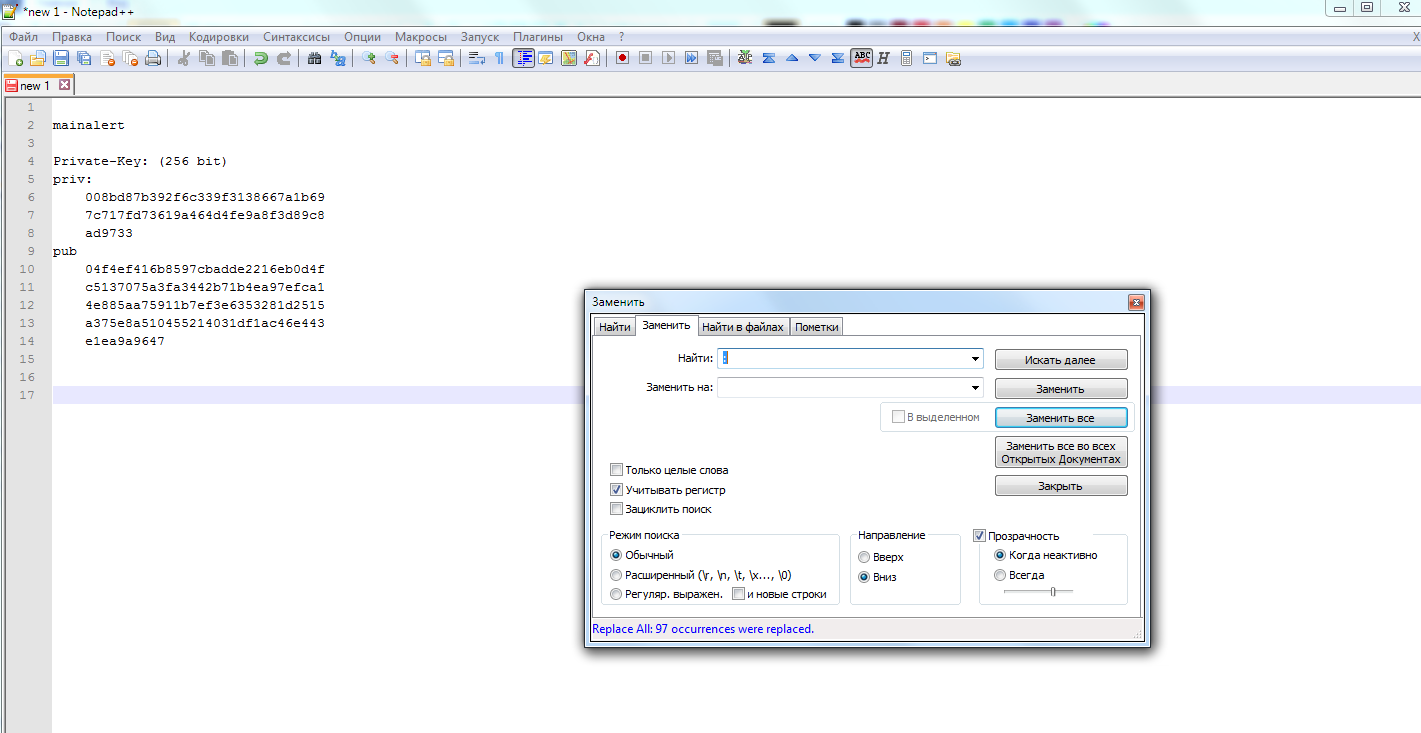Toggle the ABC spell-check icon
Screen dimensions: 1421x733
pyautogui.click(x=861, y=58)
